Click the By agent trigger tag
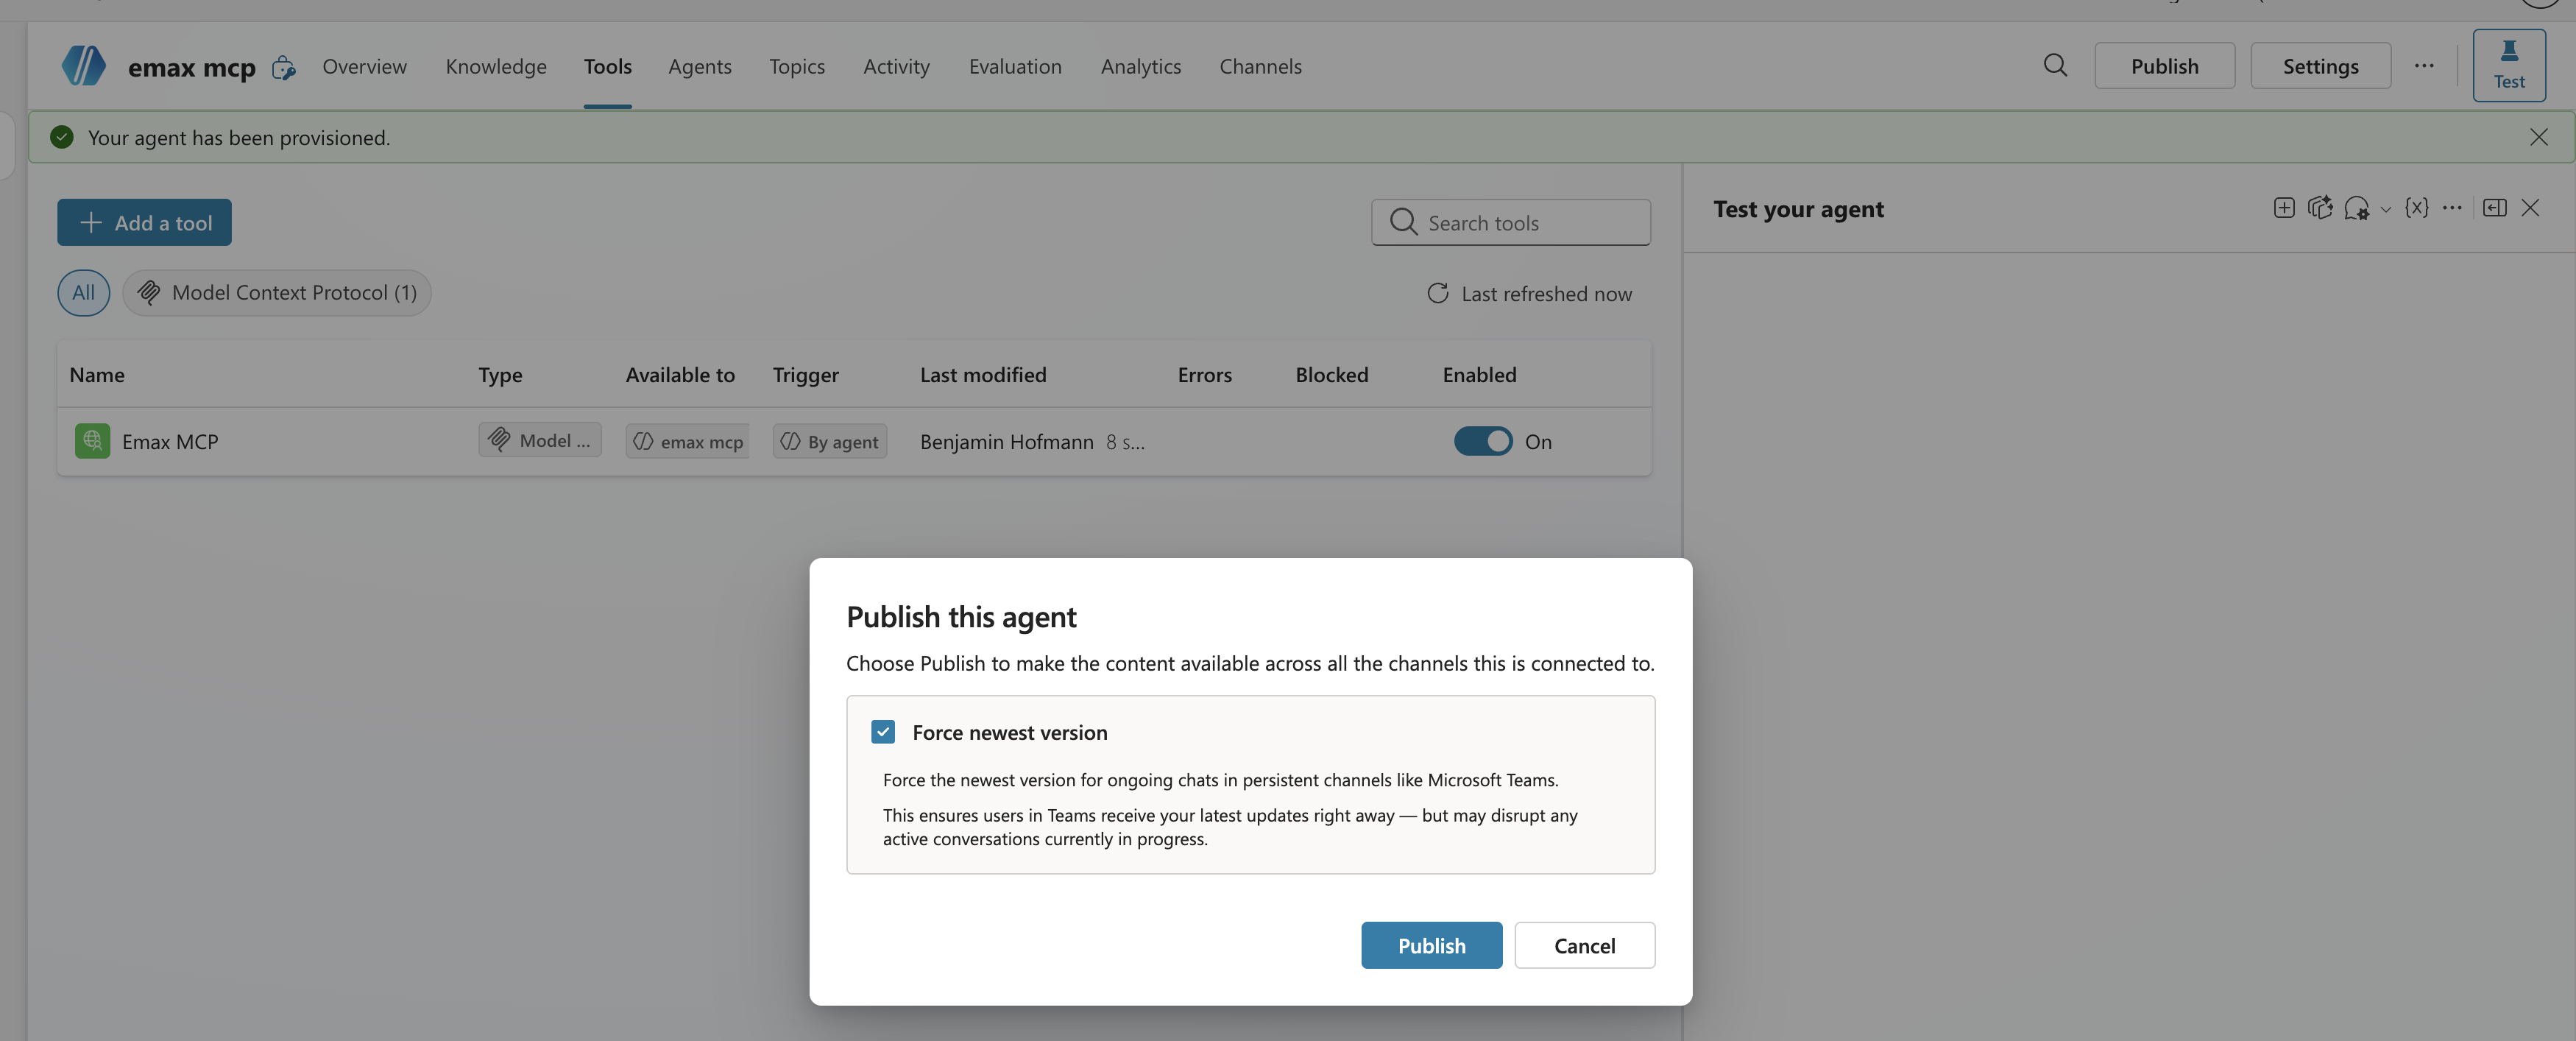The image size is (2576, 1041). [x=829, y=441]
